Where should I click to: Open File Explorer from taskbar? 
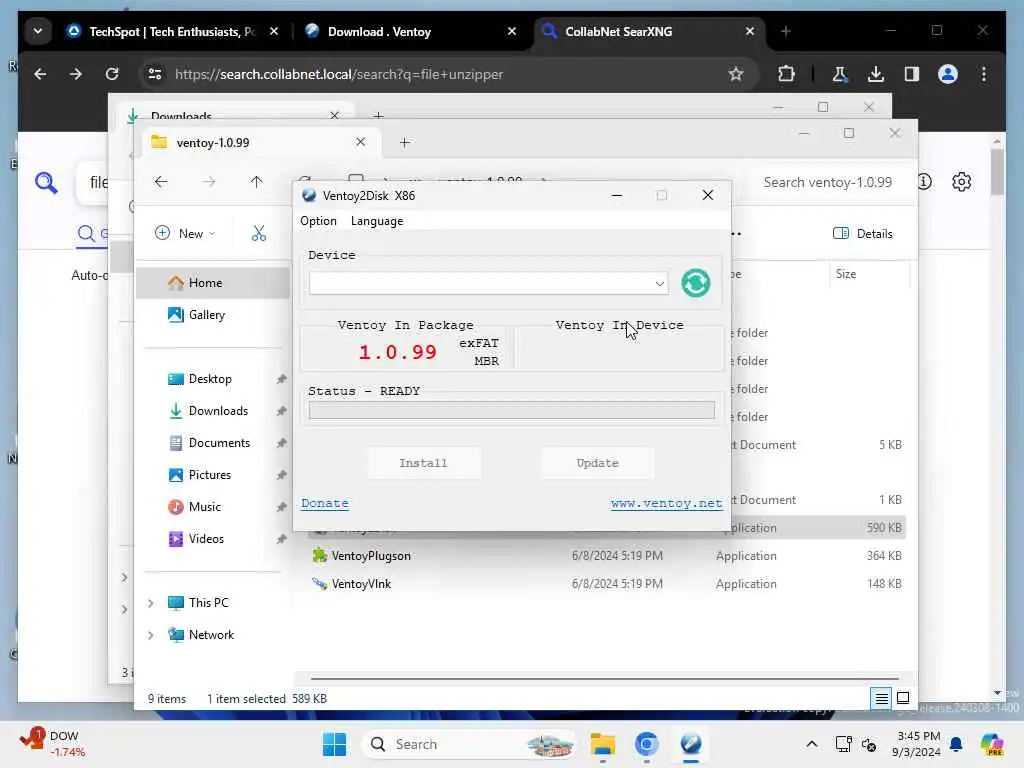(x=602, y=744)
